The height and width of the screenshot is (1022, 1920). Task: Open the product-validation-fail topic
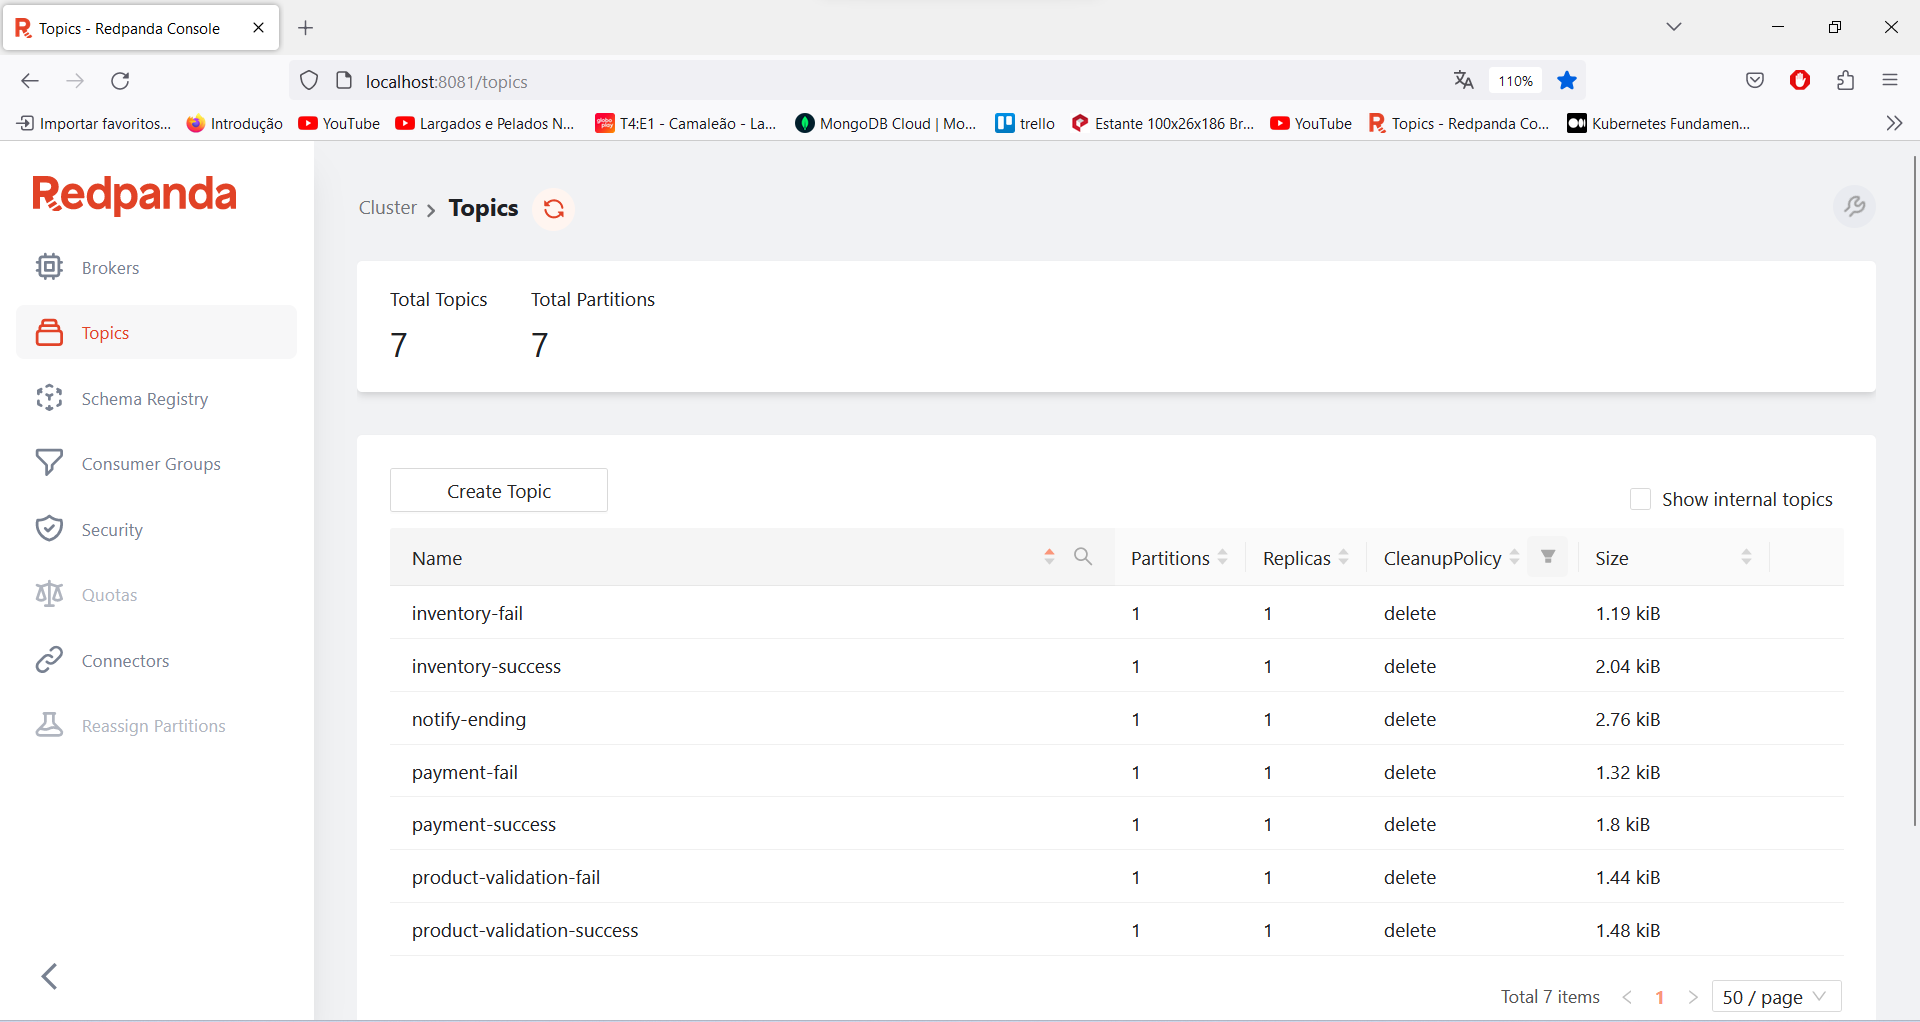click(506, 878)
